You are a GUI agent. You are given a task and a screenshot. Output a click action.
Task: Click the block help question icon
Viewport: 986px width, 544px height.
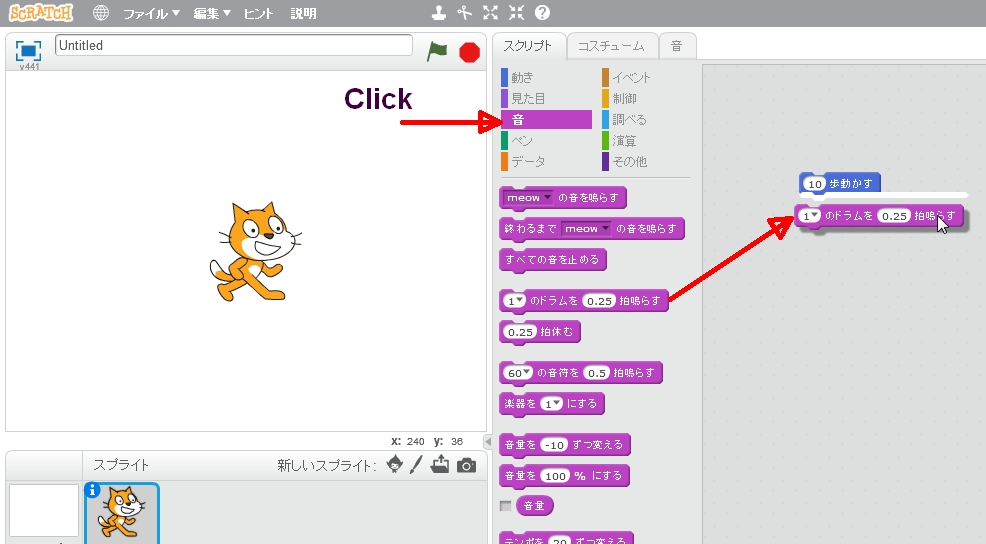click(x=542, y=13)
